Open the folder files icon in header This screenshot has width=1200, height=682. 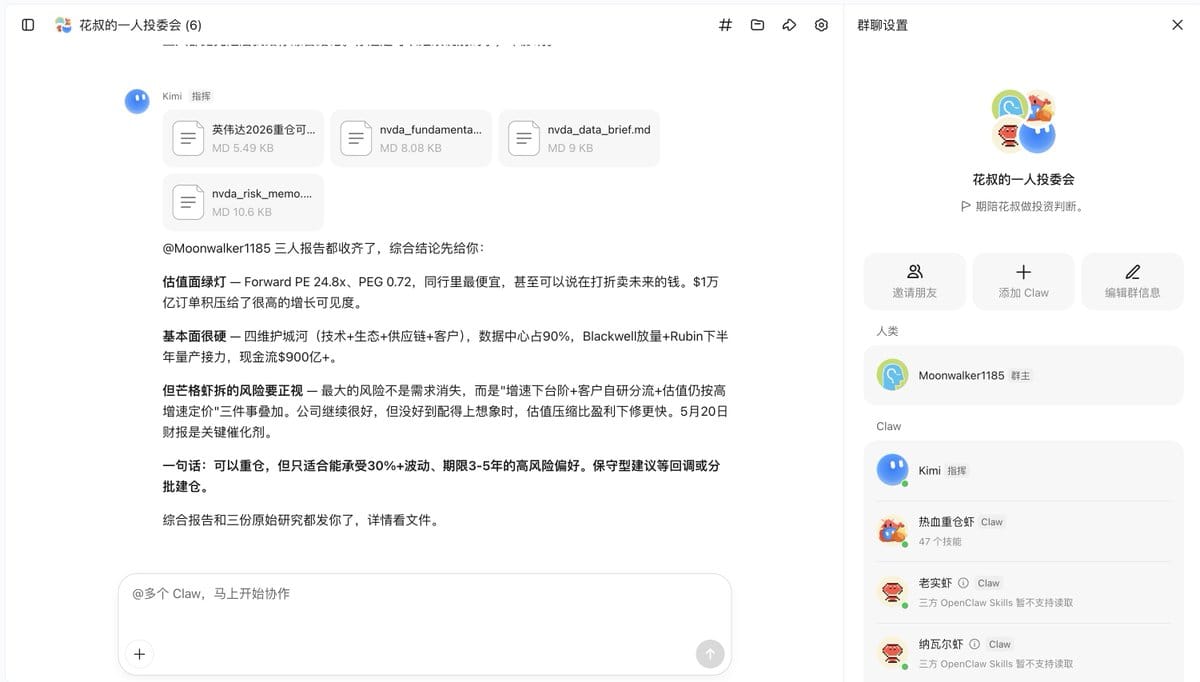pyautogui.click(x=757, y=25)
